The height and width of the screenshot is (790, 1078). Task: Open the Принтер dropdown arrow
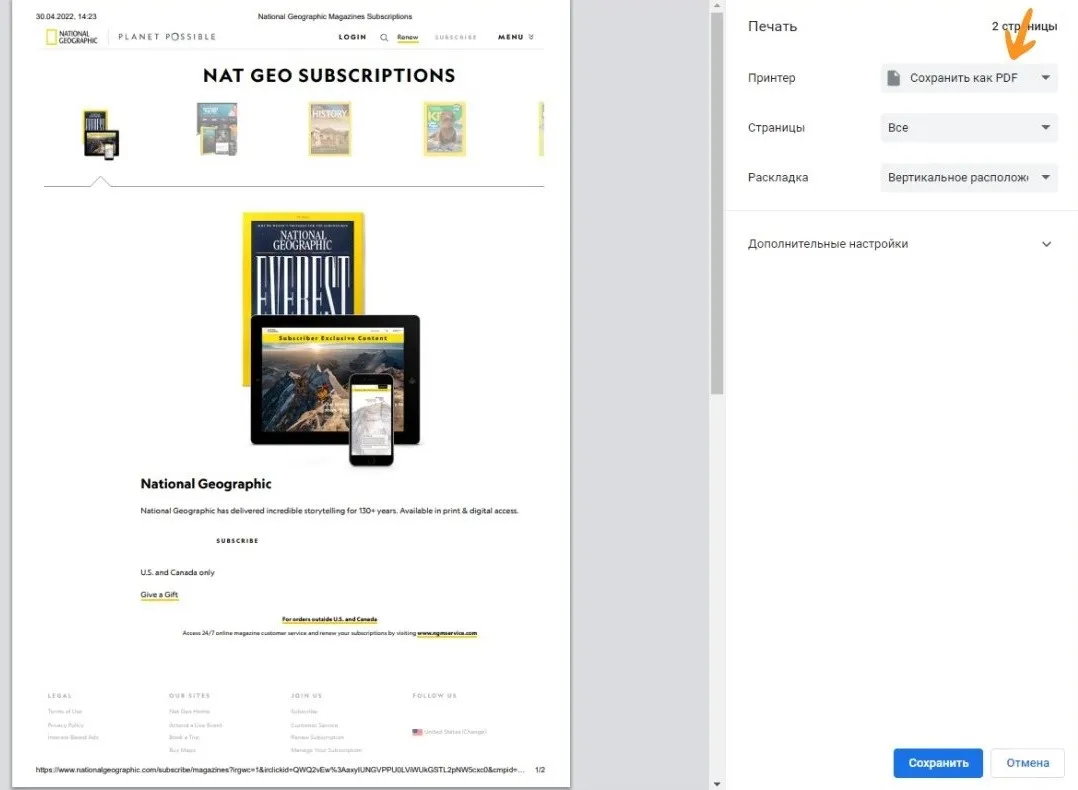click(1045, 78)
